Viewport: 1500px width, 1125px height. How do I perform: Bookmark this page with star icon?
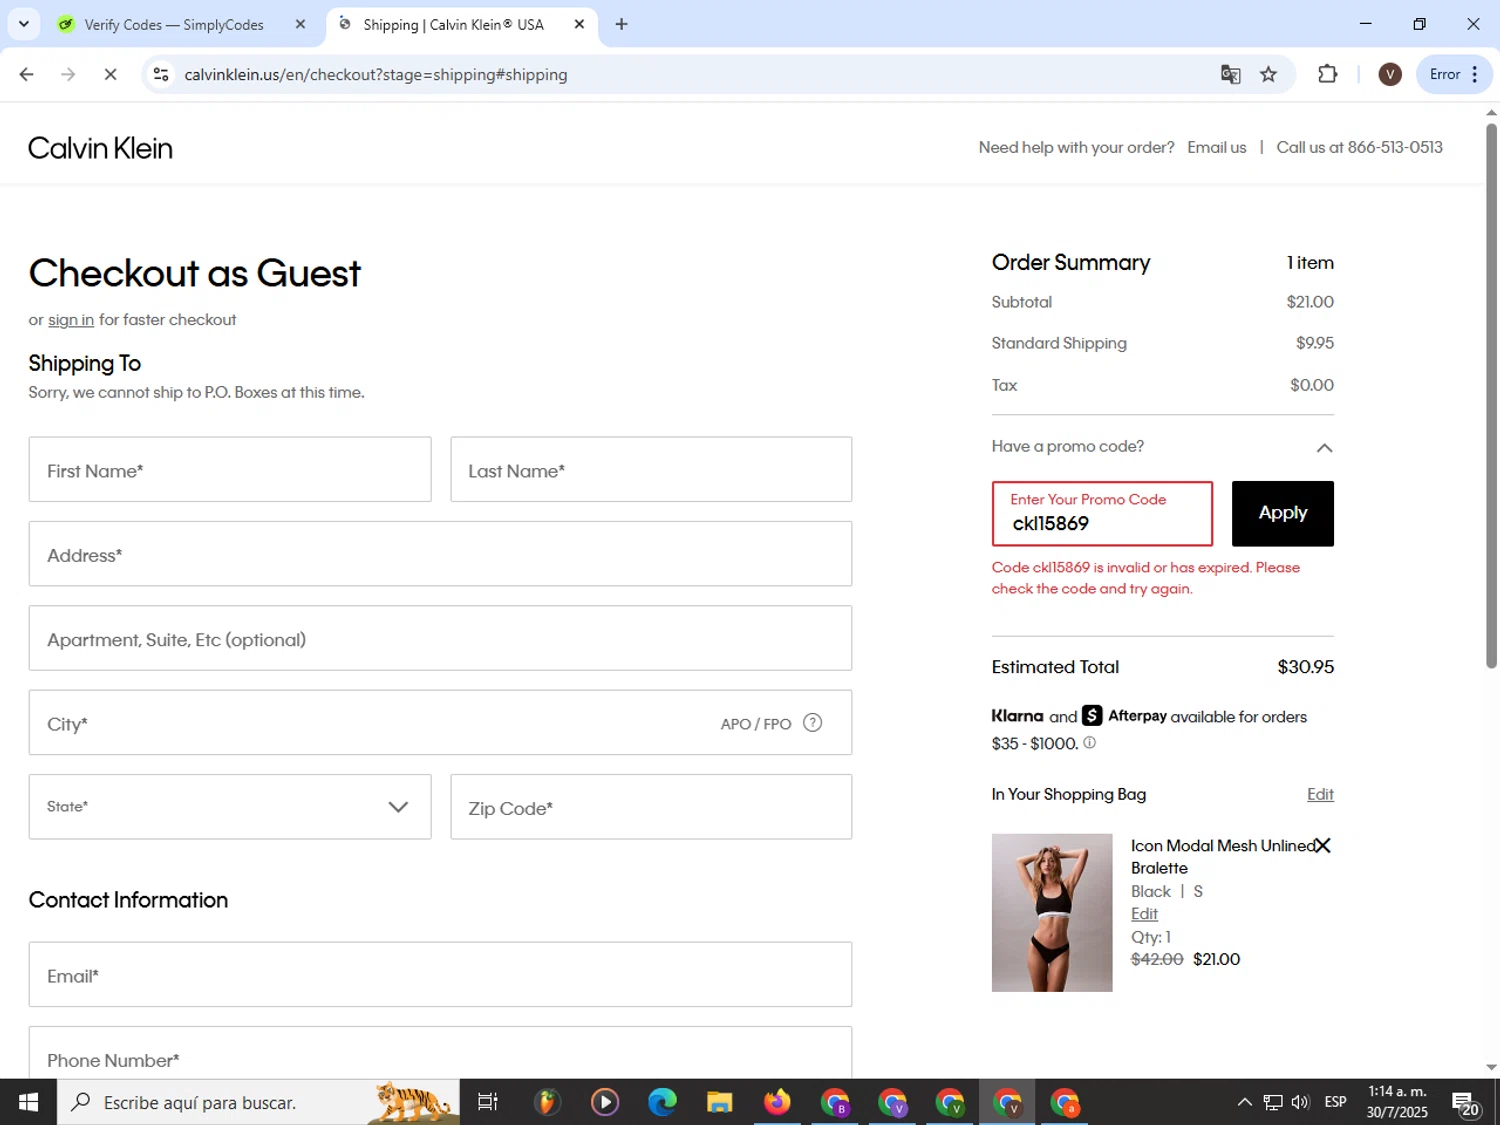[1268, 74]
